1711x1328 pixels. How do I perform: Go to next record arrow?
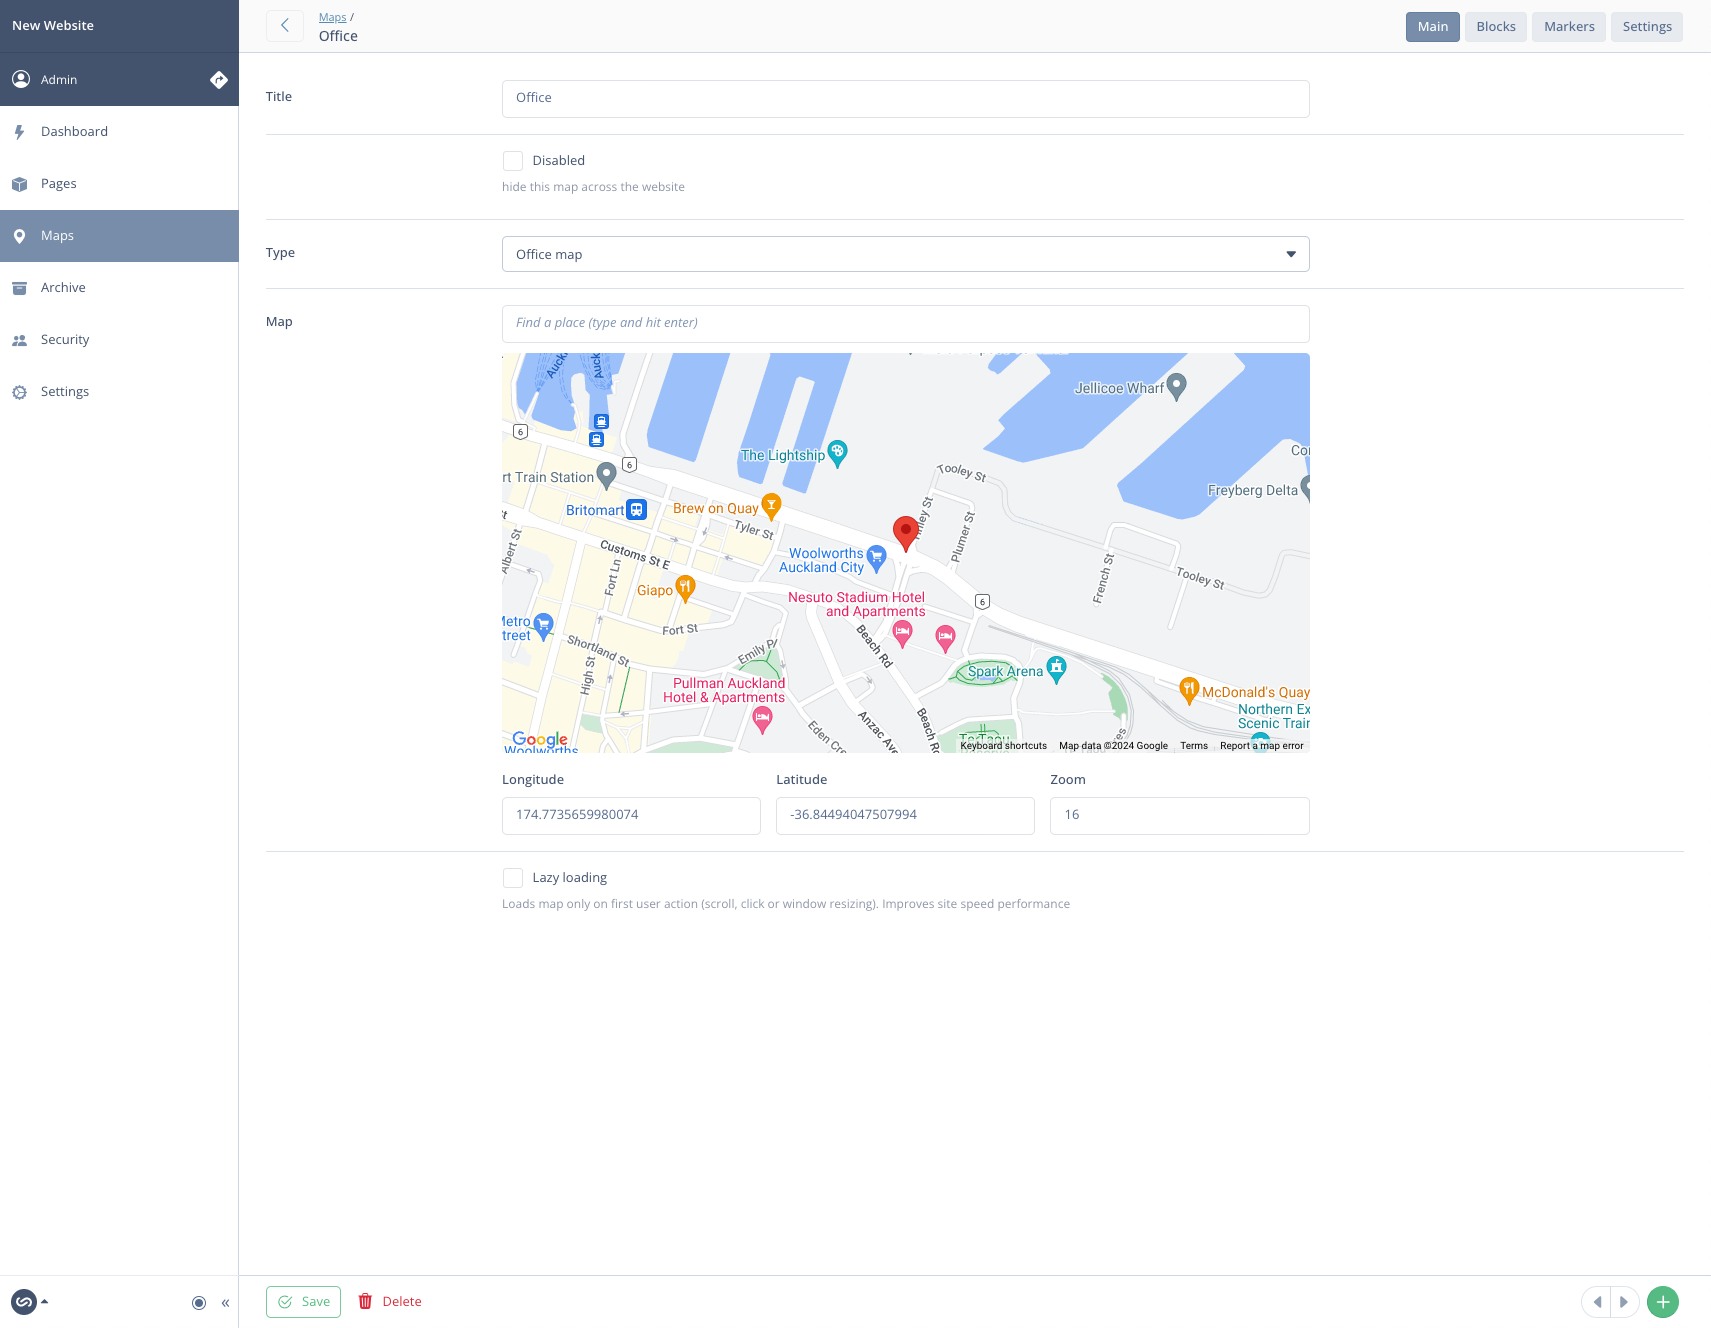[x=1624, y=1302]
